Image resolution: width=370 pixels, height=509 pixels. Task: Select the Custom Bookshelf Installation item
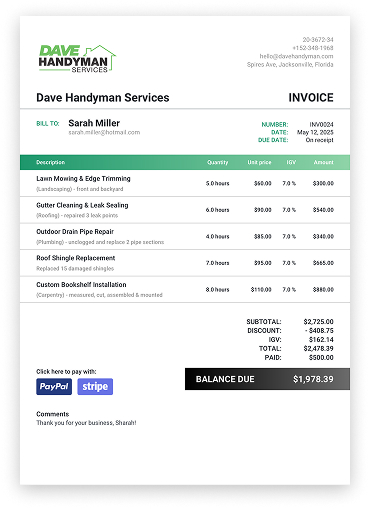[81, 285]
